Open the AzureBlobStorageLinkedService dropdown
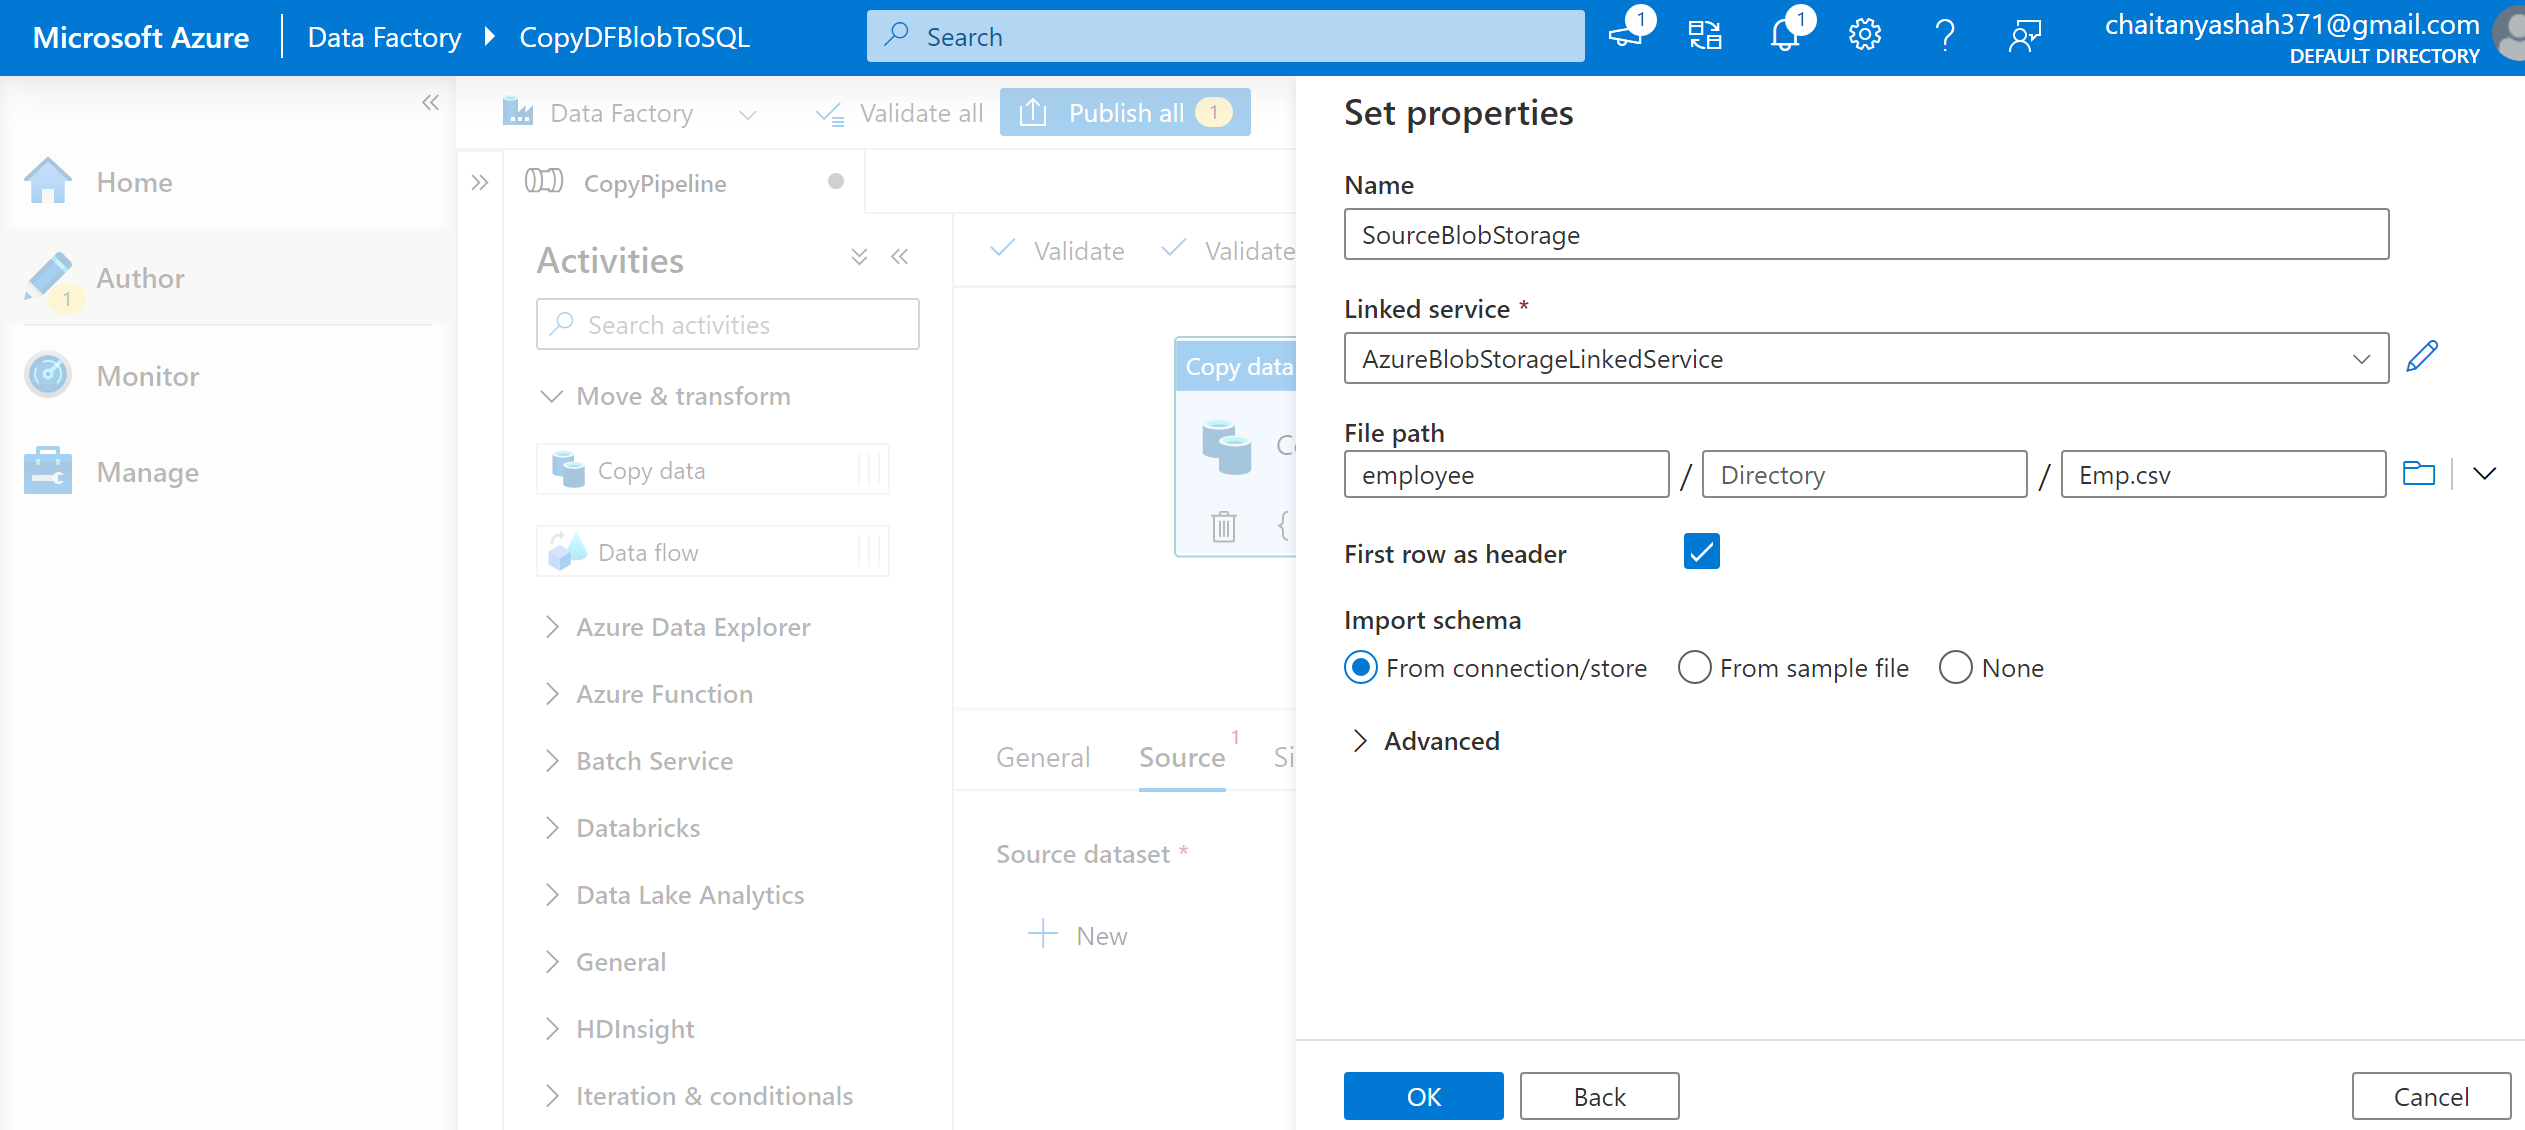 pyautogui.click(x=2363, y=358)
